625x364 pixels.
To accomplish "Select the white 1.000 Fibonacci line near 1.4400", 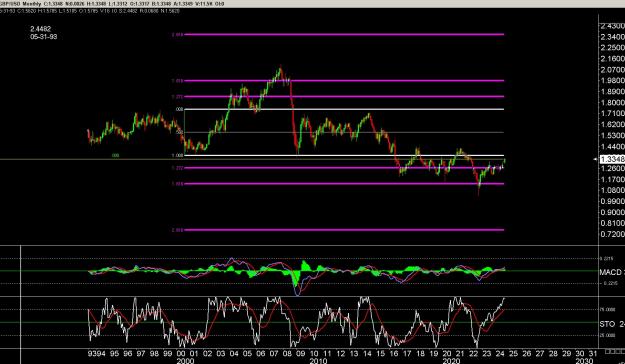I will [x=344, y=155].
